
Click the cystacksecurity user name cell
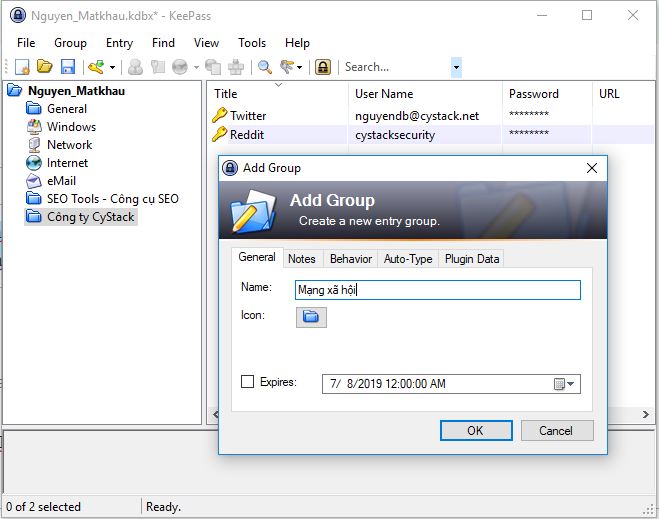pyautogui.click(x=395, y=135)
